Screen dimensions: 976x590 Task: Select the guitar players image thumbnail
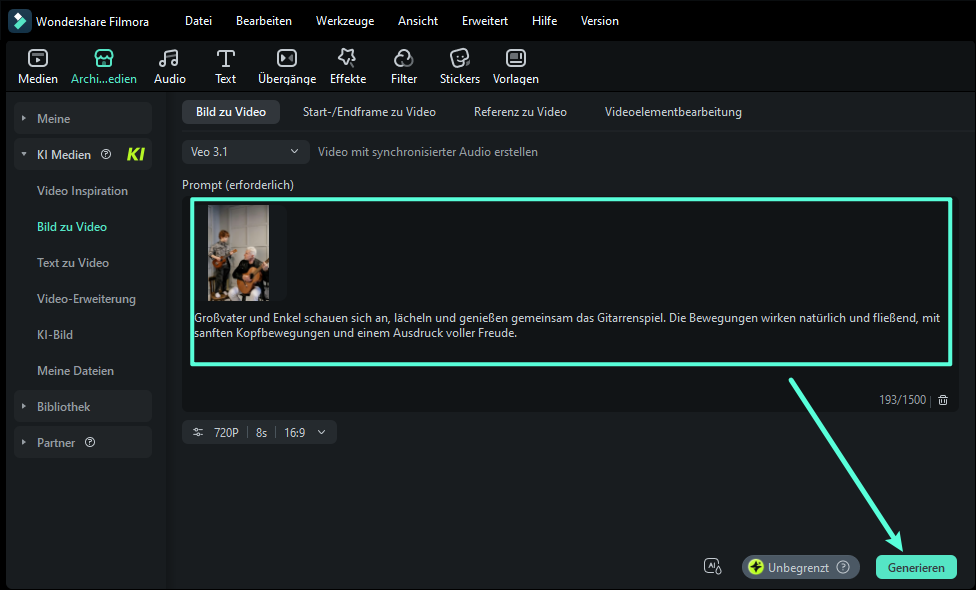[238, 253]
